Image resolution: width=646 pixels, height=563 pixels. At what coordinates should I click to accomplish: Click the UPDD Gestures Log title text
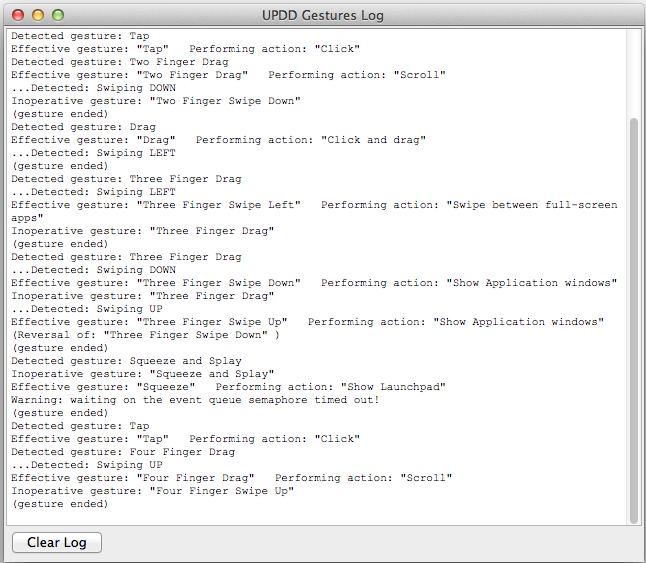323,15
